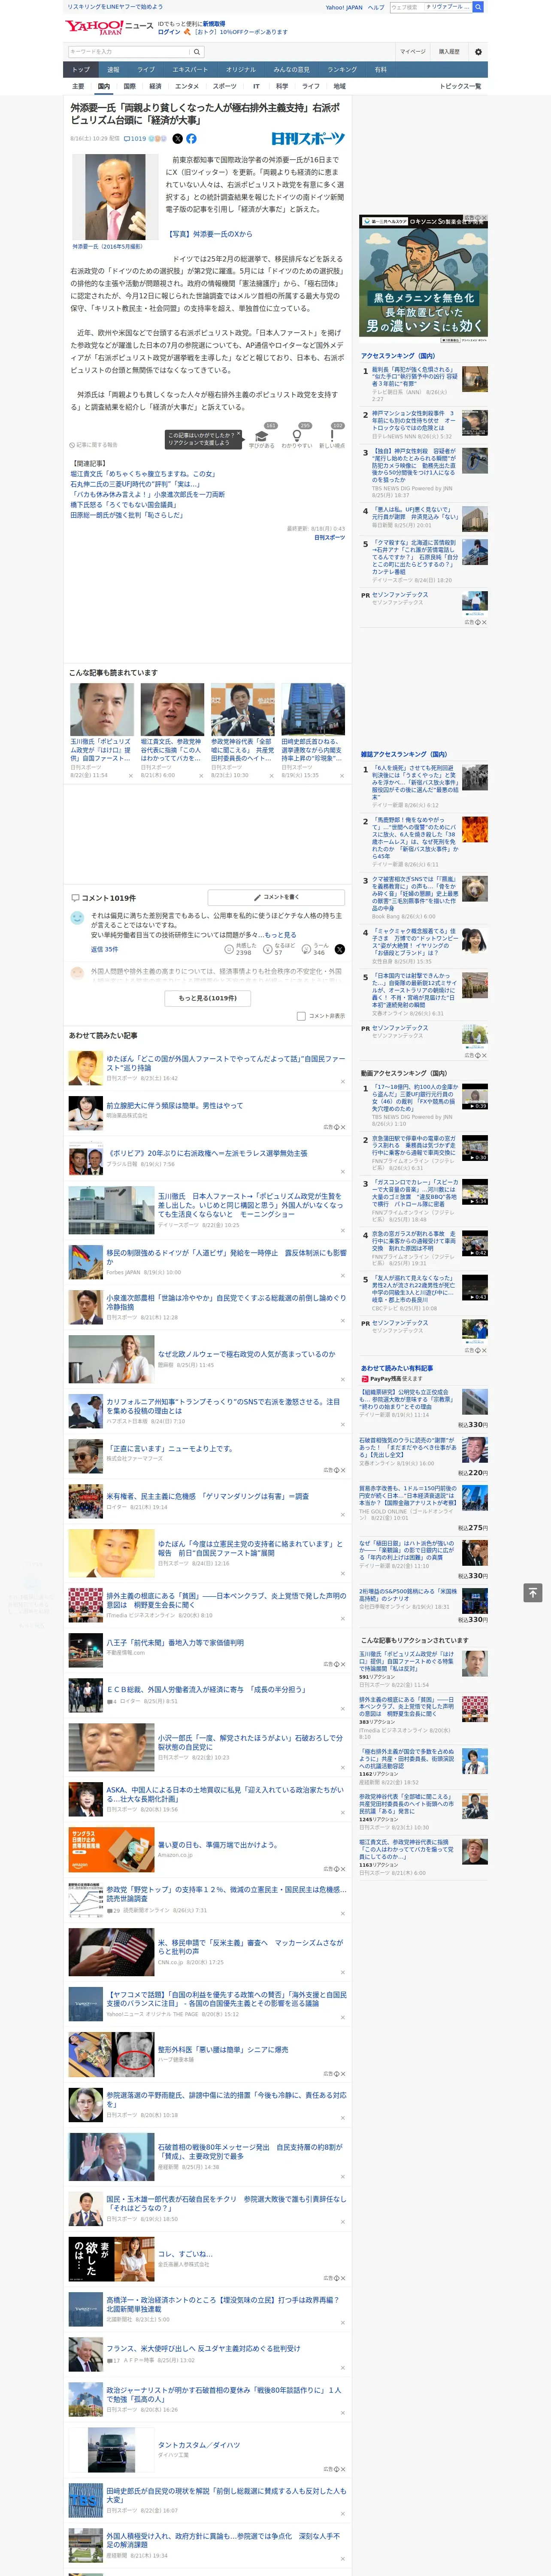Select the トップ navigation tab
Screen dimensions: 551x2576
[81, 70]
